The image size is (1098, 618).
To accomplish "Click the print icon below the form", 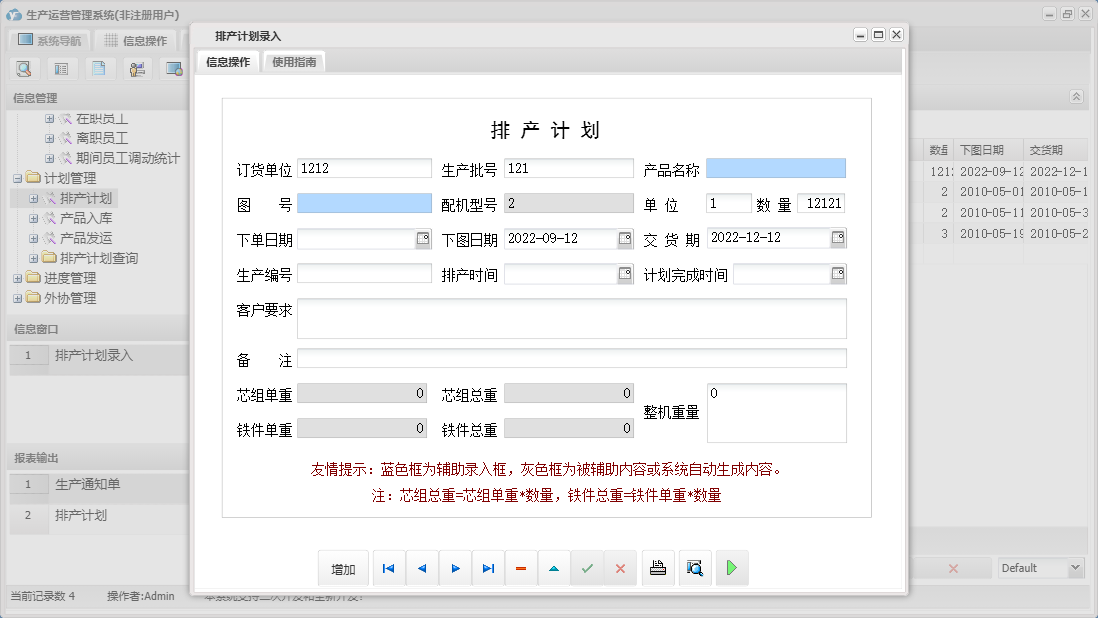I will click(658, 567).
